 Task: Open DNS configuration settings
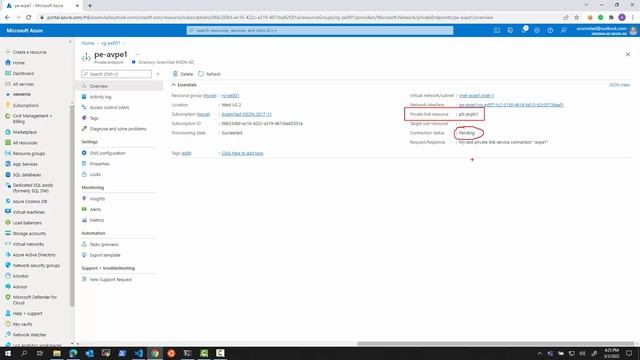point(107,153)
